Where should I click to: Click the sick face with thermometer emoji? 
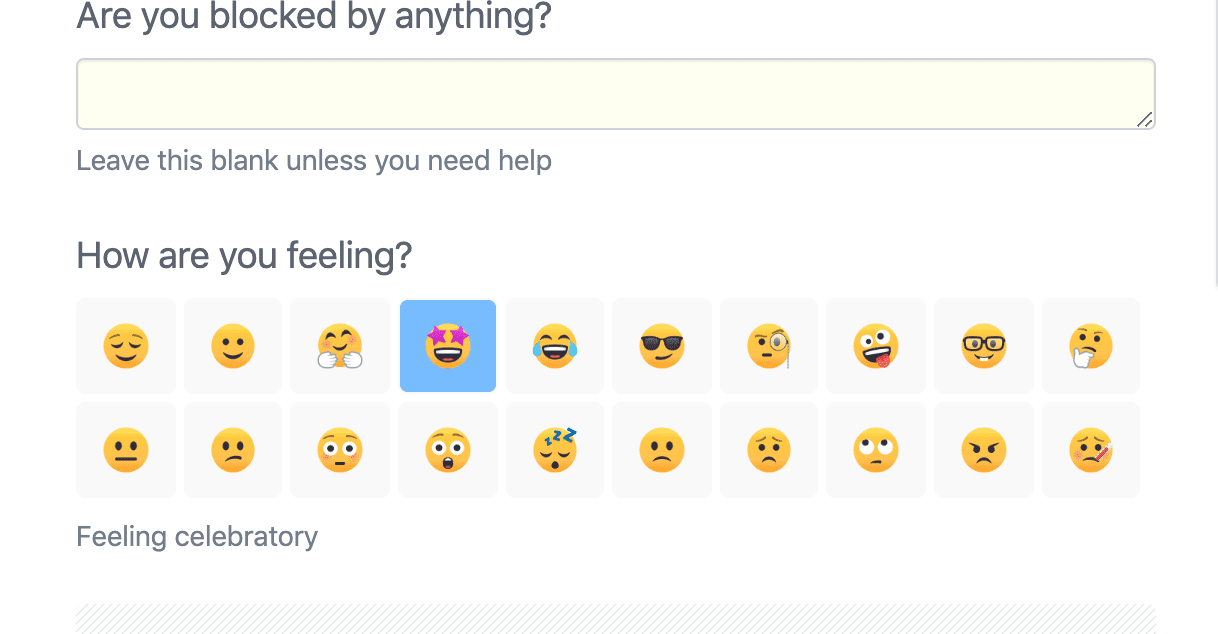(1090, 449)
